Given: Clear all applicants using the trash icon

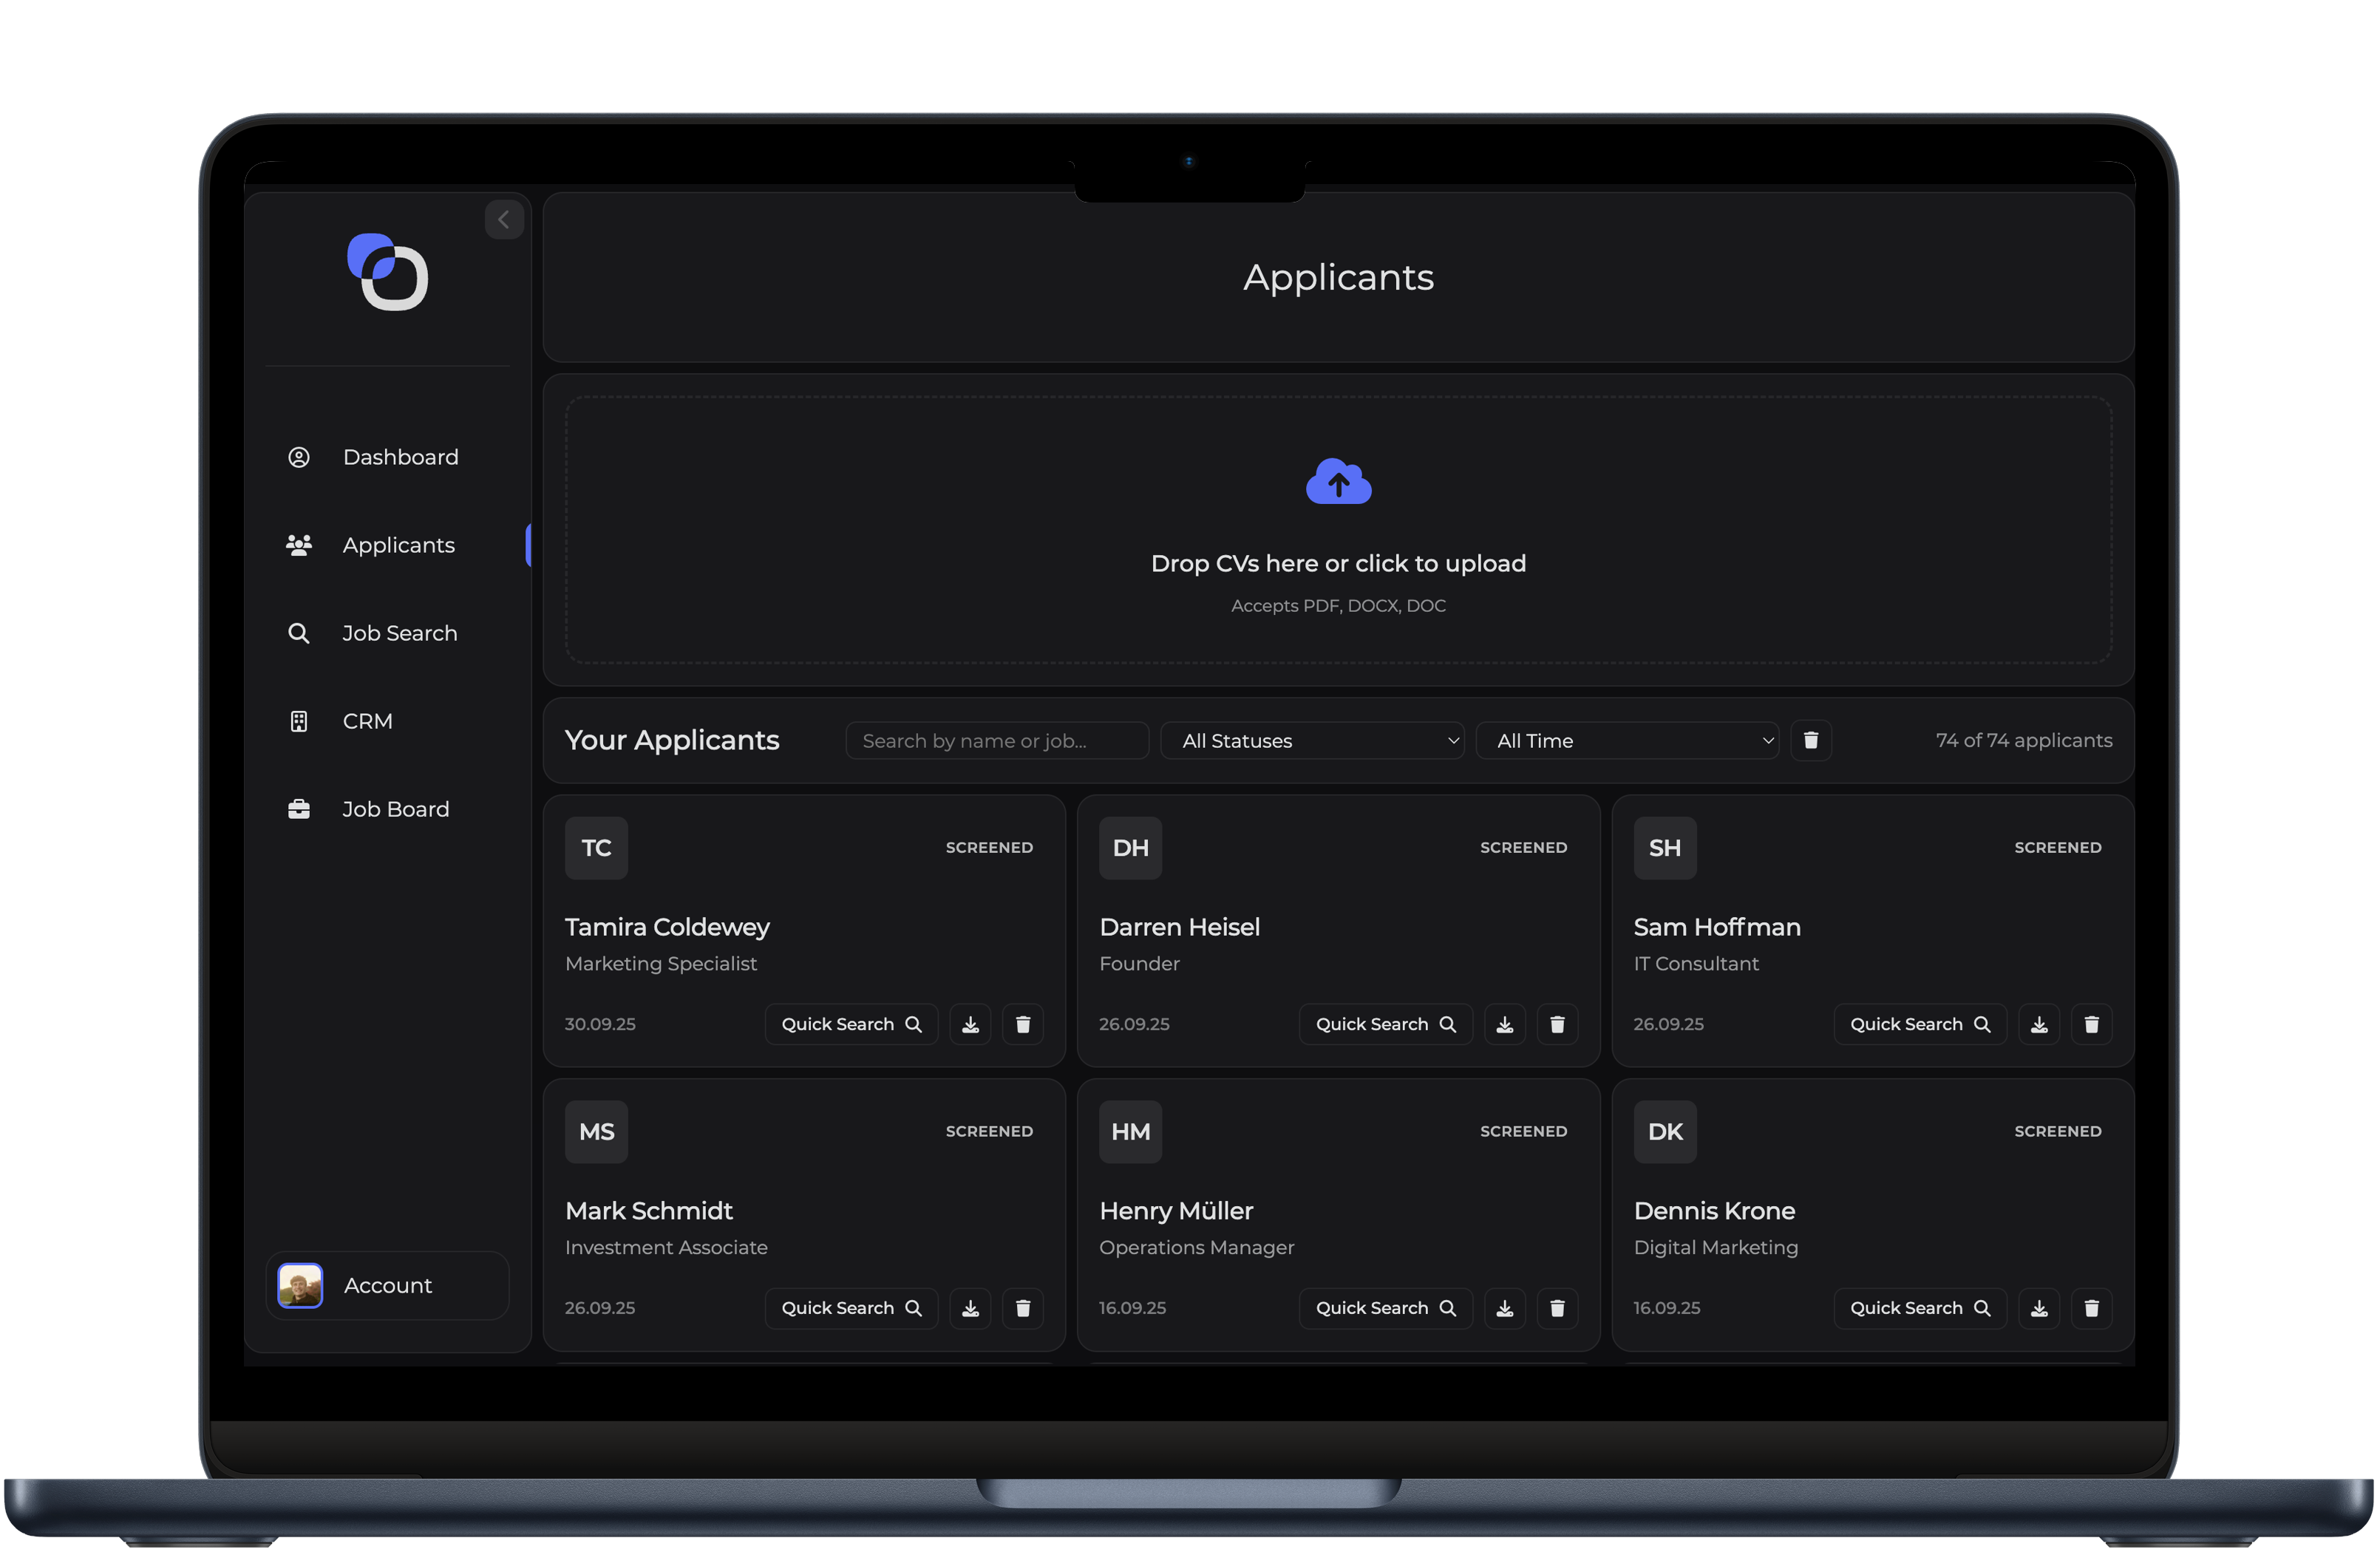Looking at the screenshot, I should (1810, 740).
